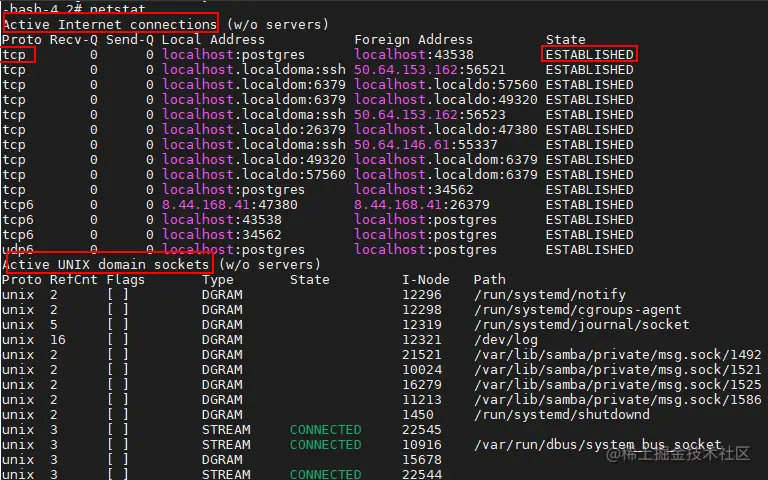Screen dimensions: 768x480
Task: Click foreign address 8.44.168.41:26379
Action: (x=422, y=205)
